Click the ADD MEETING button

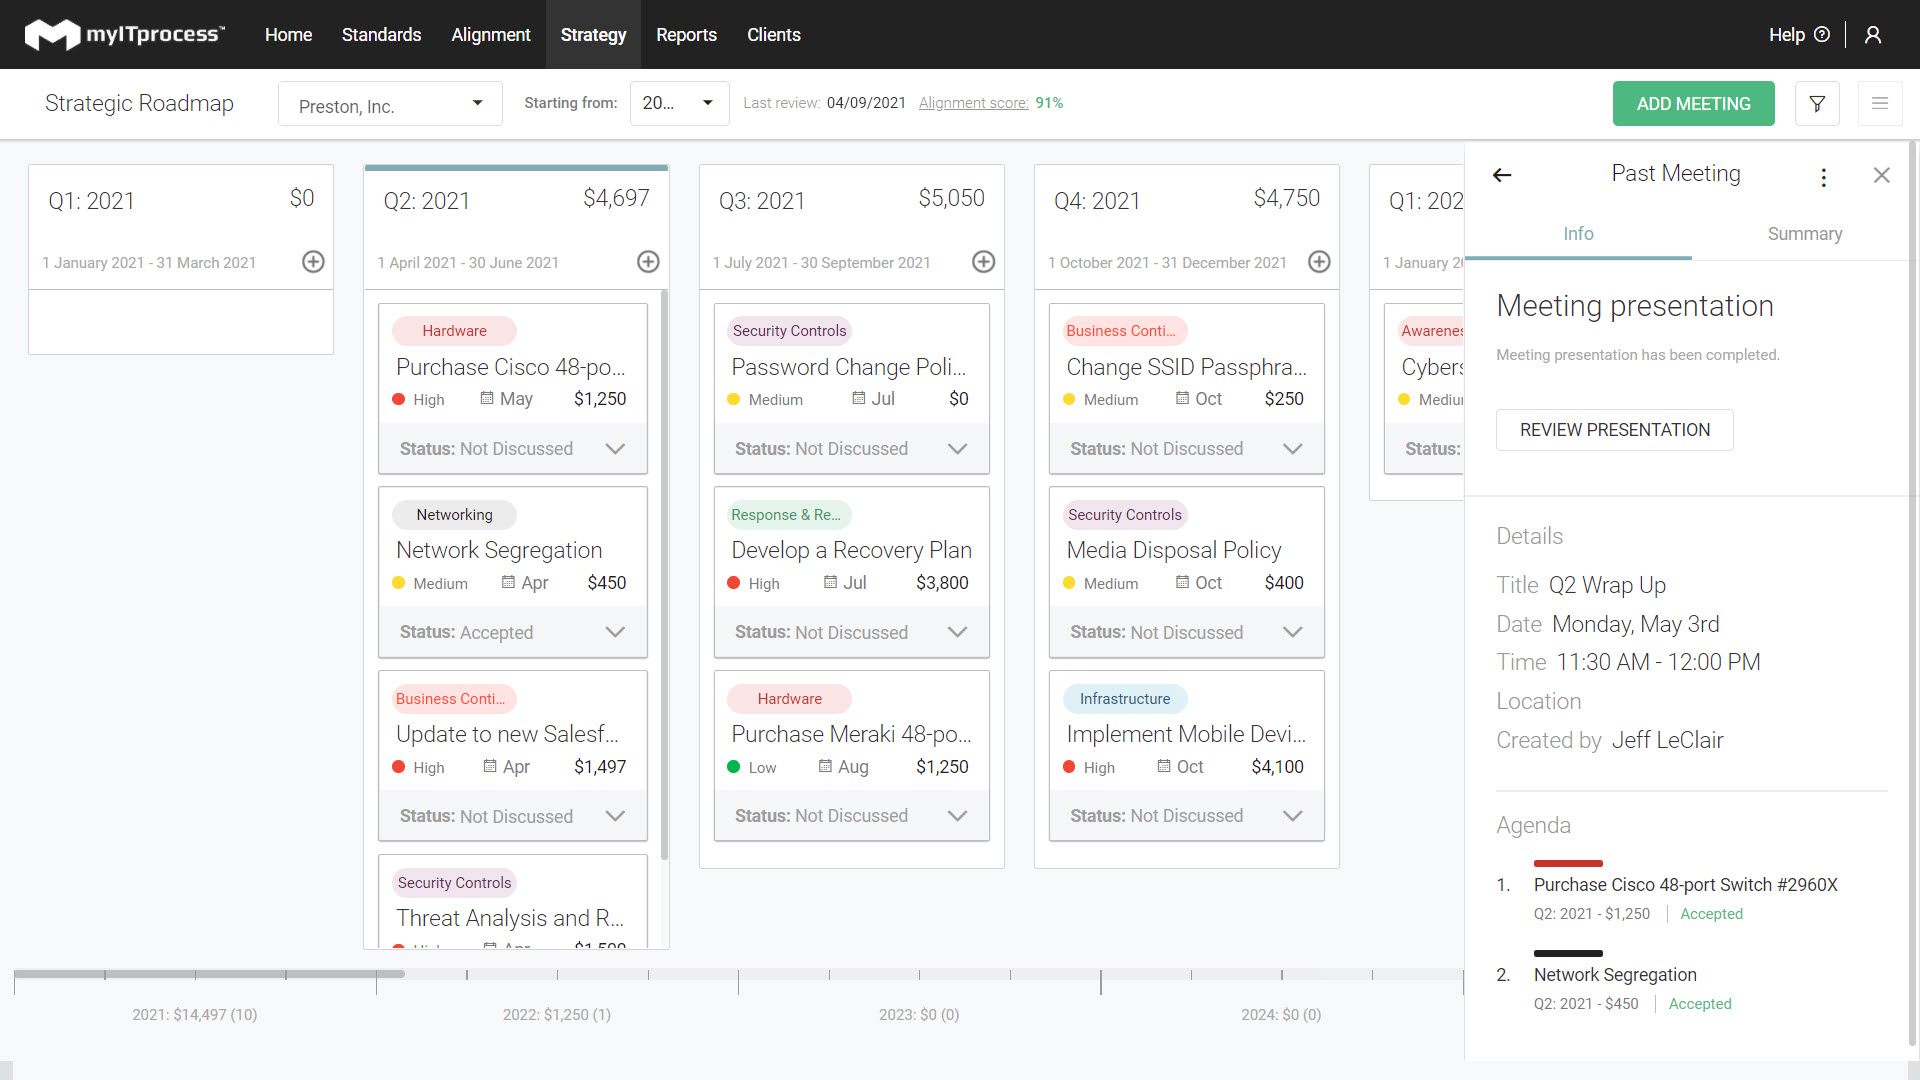[x=1695, y=103]
